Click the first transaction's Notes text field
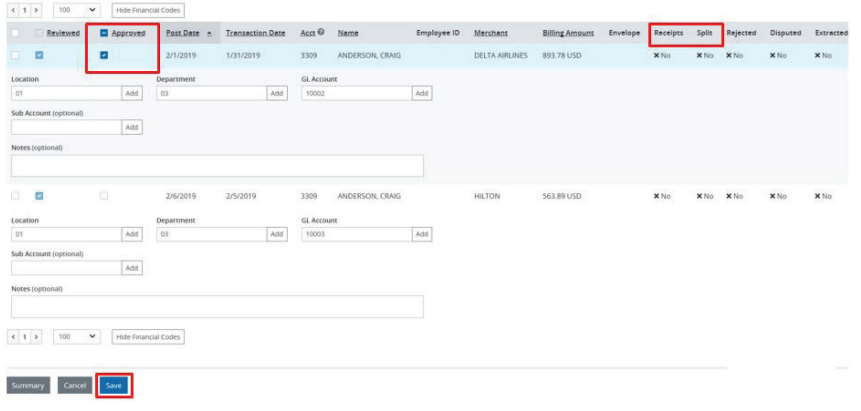The height and width of the screenshot is (411, 861). pyautogui.click(x=217, y=165)
